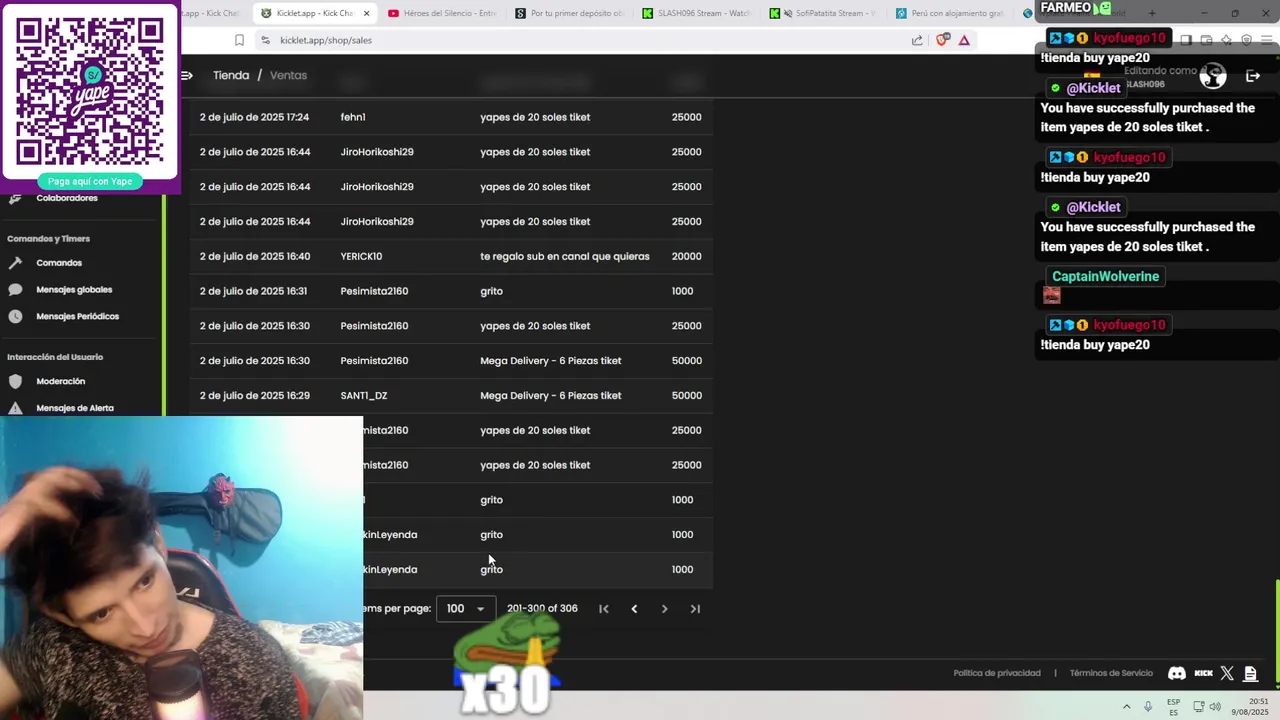Viewport: 1280px width, 720px height.
Task: Open the Kick logo link in footer
Action: (x=1203, y=673)
